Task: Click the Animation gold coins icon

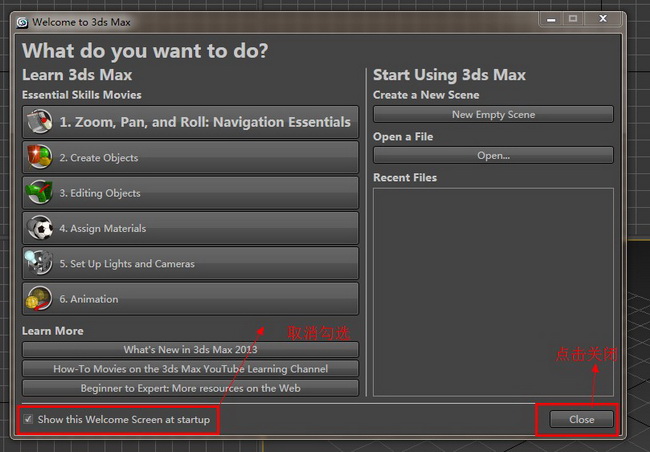Action: click(39, 299)
